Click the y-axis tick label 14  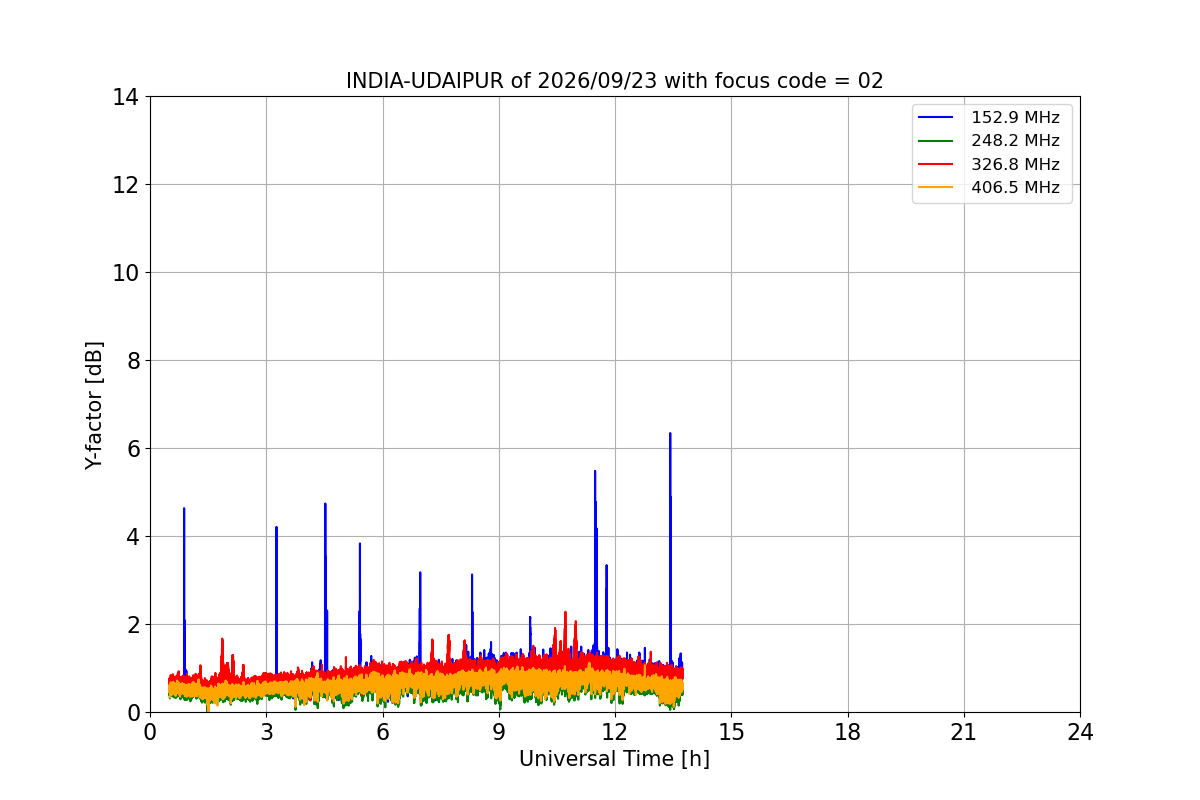pyautogui.click(x=125, y=97)
